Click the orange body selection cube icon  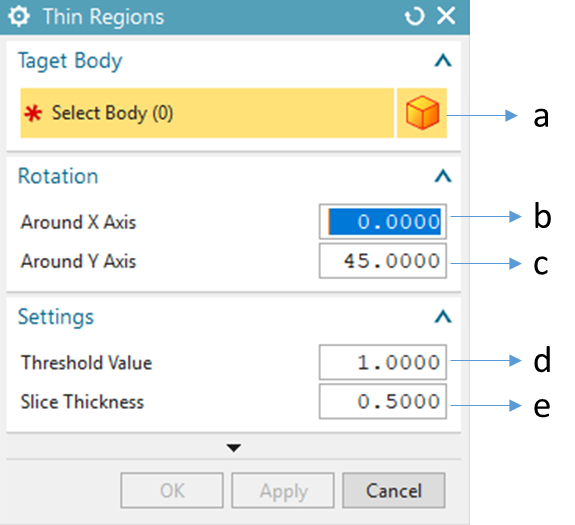pyautogui.click(x=422, y=113)
